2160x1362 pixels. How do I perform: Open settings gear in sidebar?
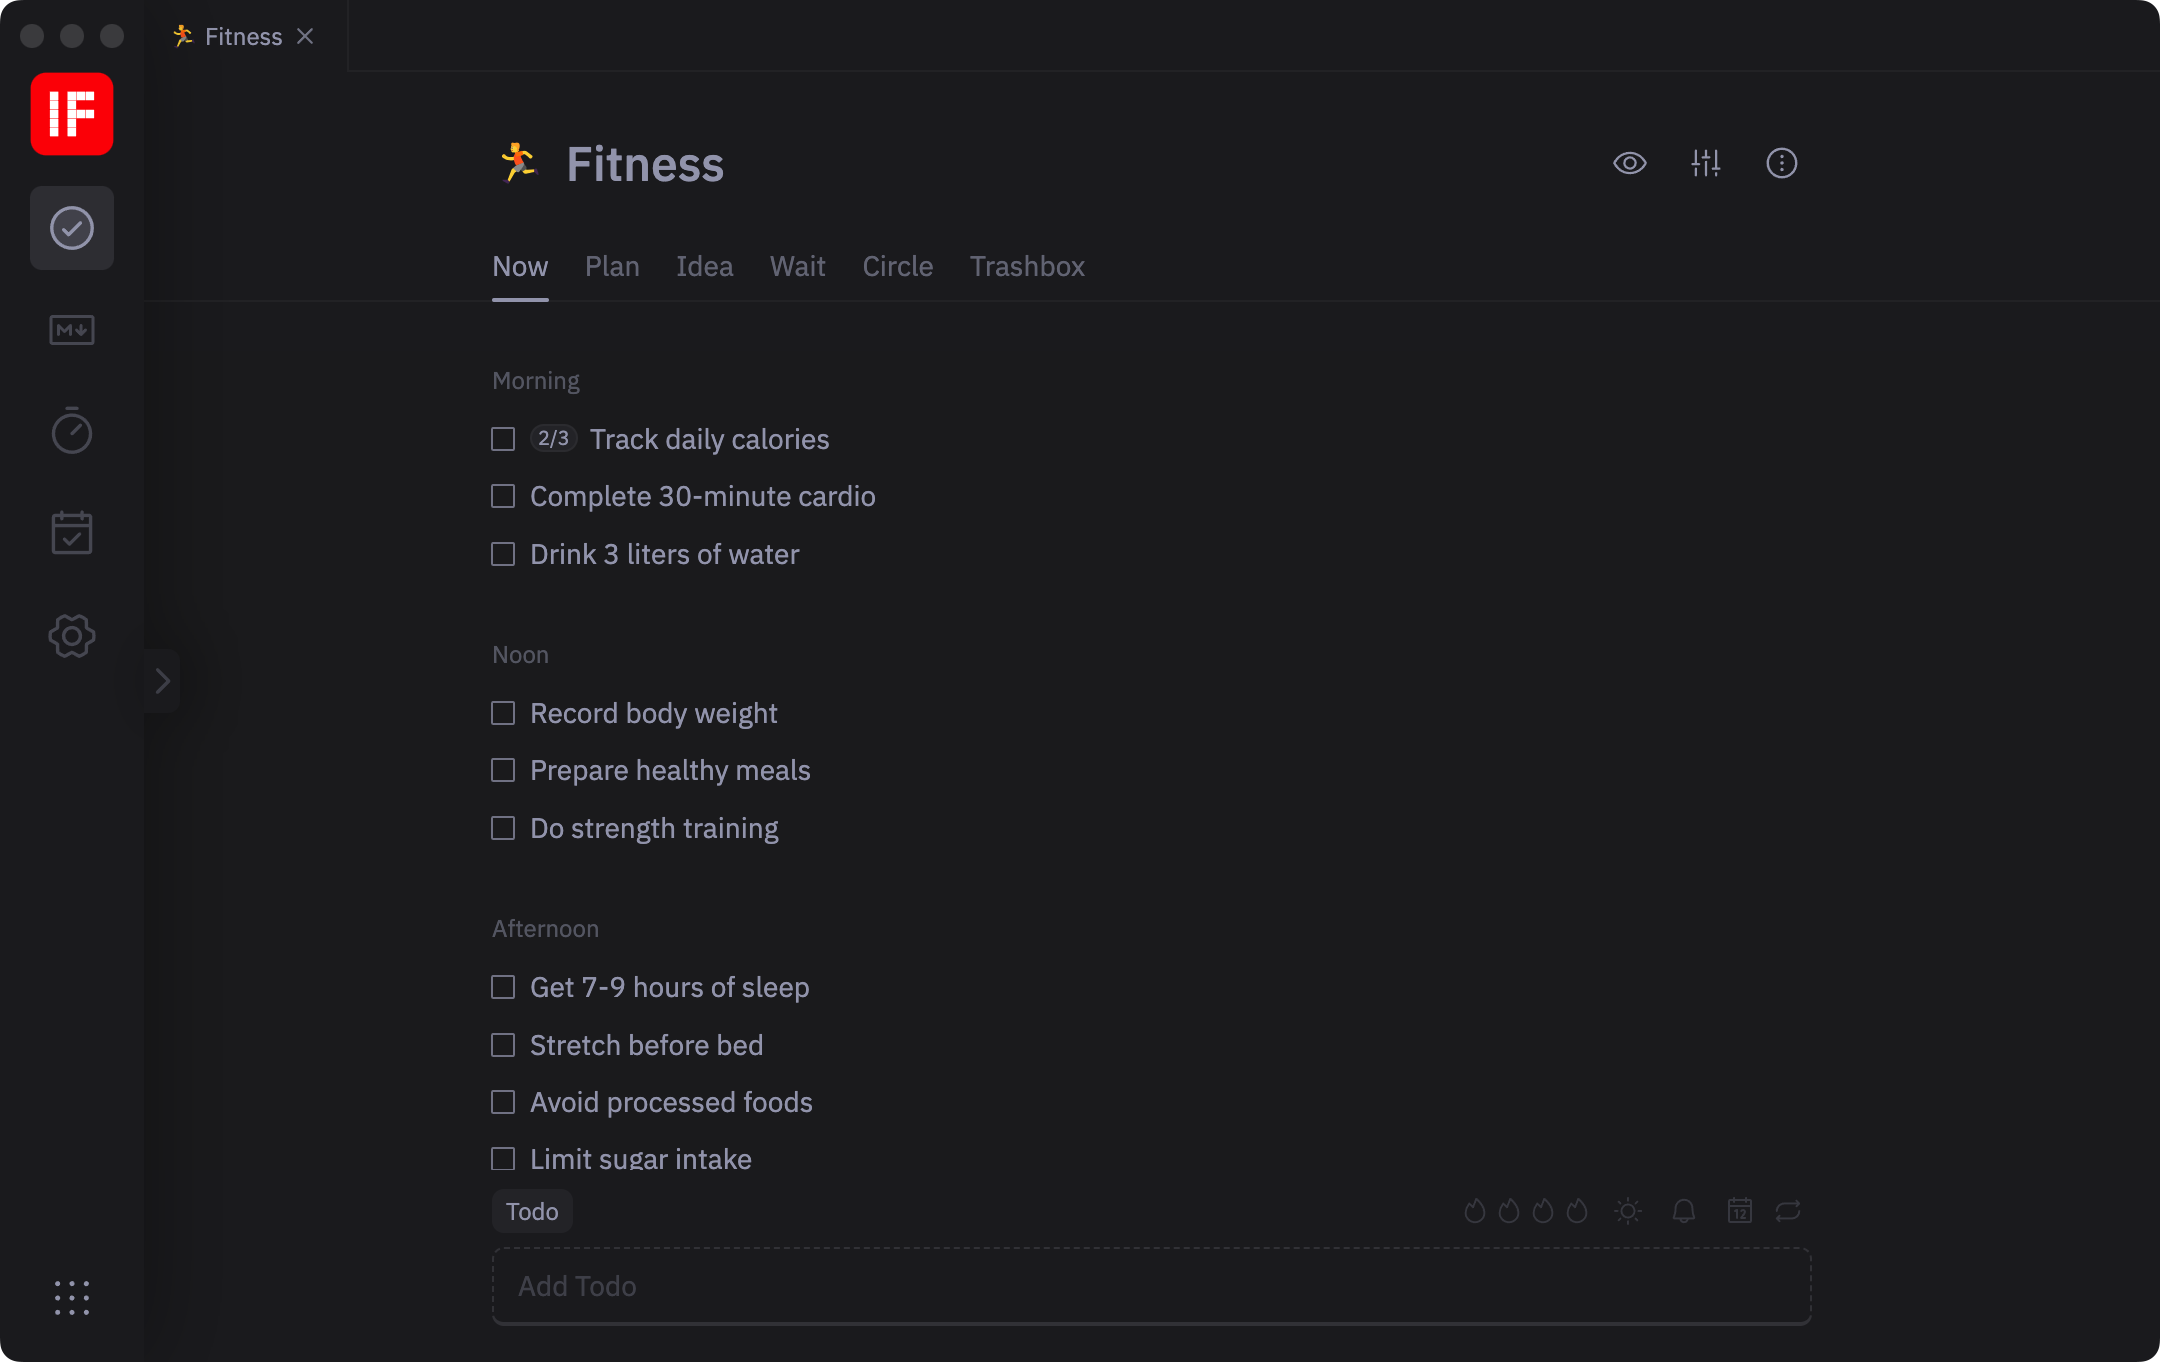(x=72, y=636)
